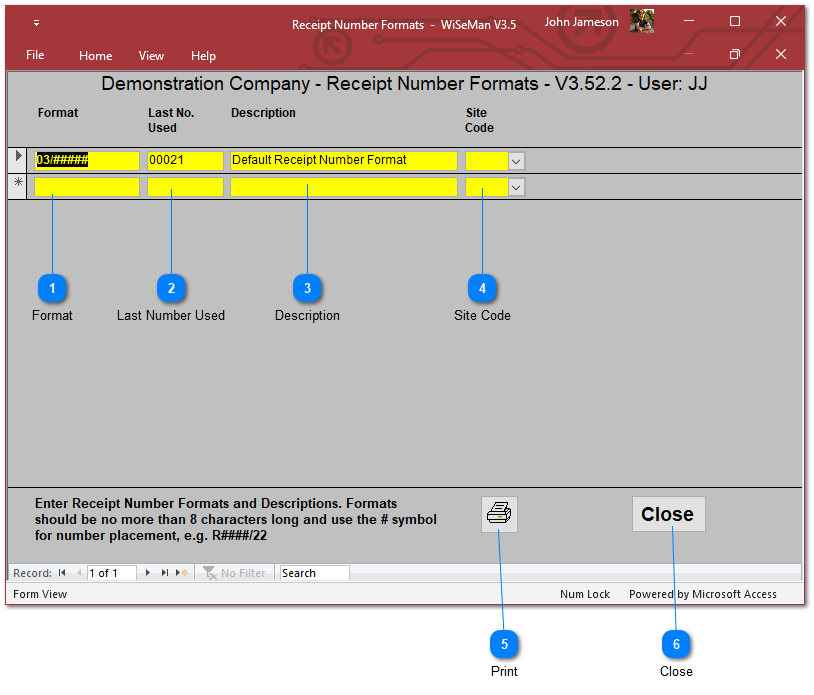The height and width of the screenshot is (695, 814).
Task: Select the first row's record selector
Action: click(x=18, y=158)
